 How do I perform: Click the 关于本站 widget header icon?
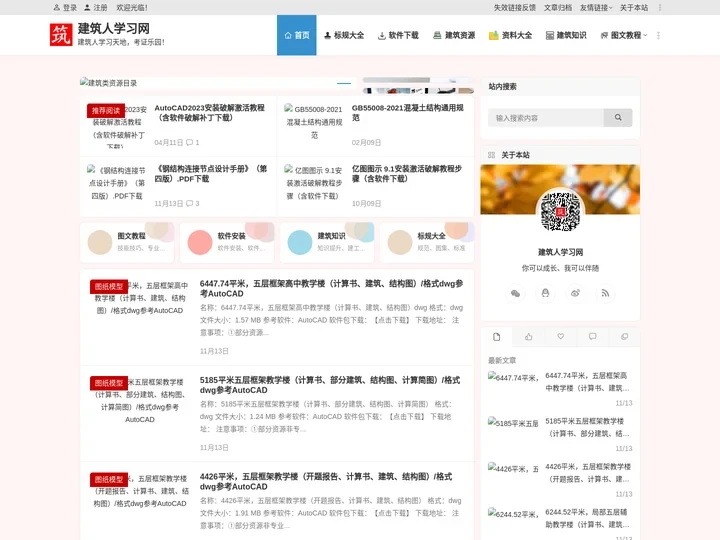pyautogui.click(x=491, y=155)
